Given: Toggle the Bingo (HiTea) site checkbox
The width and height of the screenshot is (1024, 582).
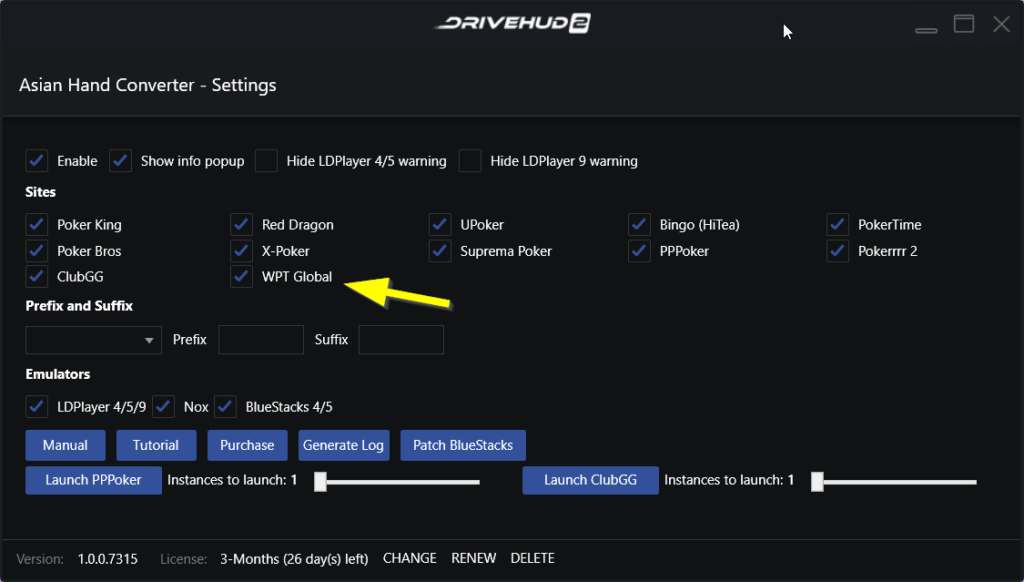Looking at the screenshot, I should coord(639,225).
